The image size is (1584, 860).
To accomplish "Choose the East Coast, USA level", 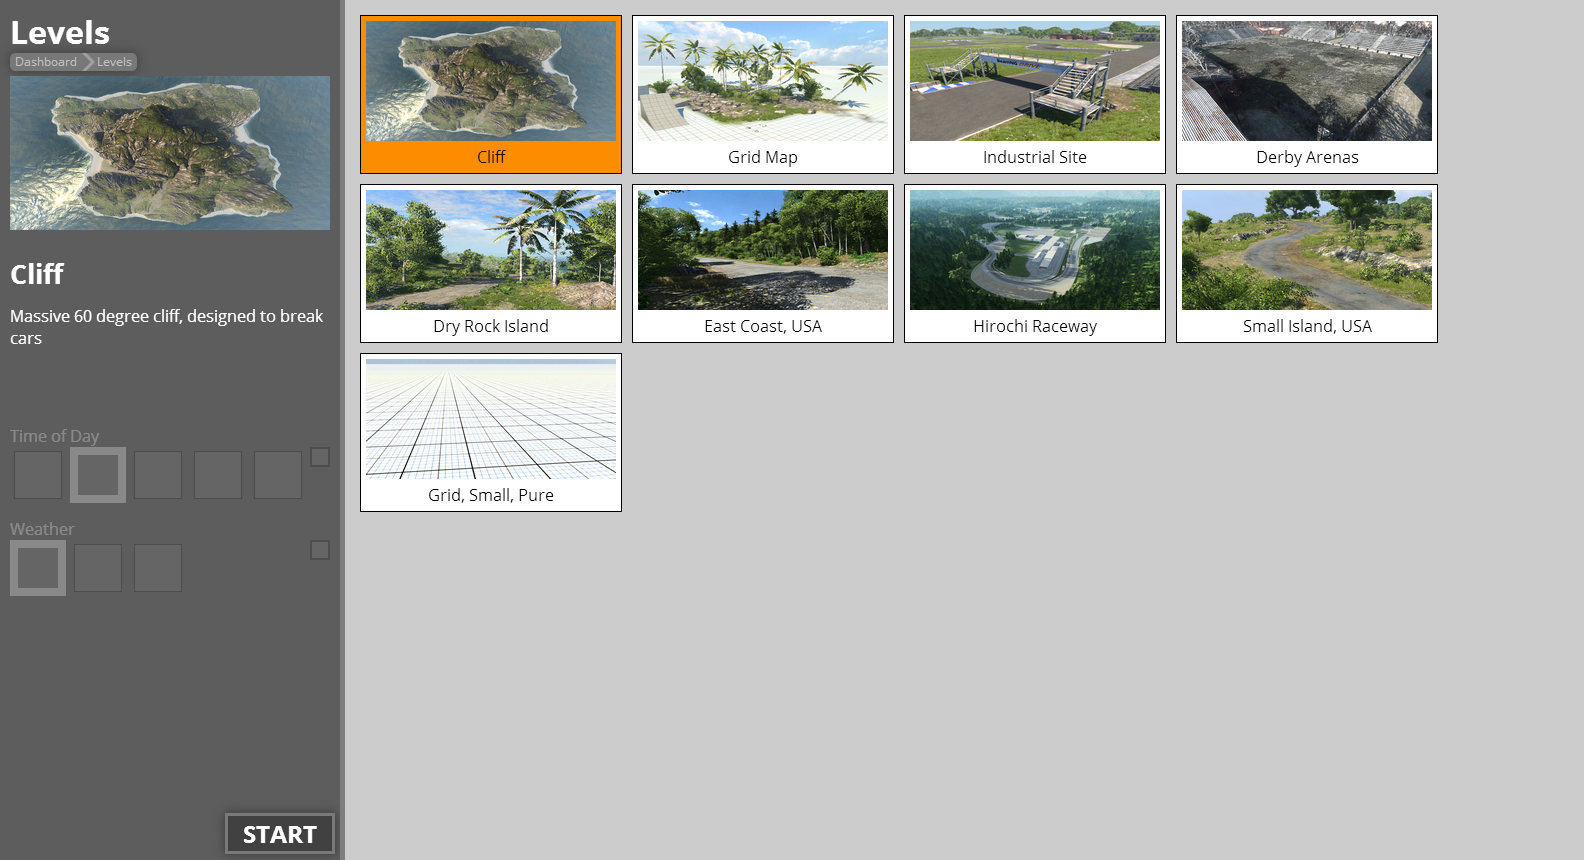I will point(763,264).
